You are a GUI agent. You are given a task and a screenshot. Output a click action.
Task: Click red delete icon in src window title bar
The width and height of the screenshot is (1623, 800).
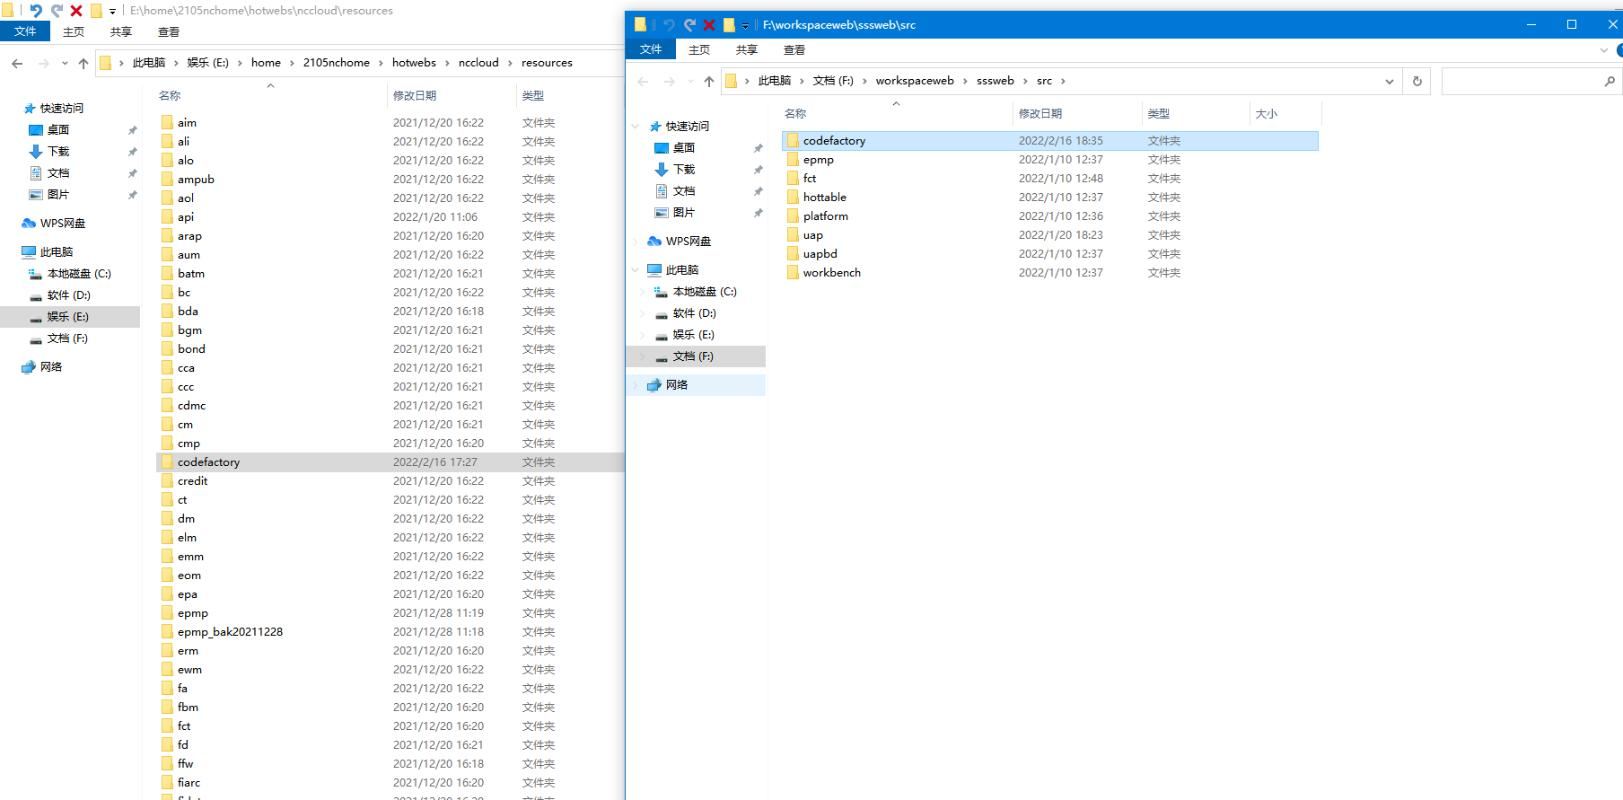pos(709,25)
